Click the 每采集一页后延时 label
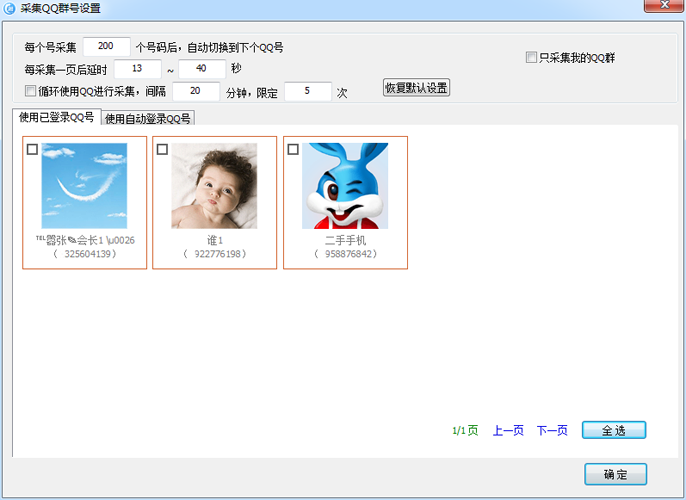The image size is (686, 500). [x=66, y=70]
